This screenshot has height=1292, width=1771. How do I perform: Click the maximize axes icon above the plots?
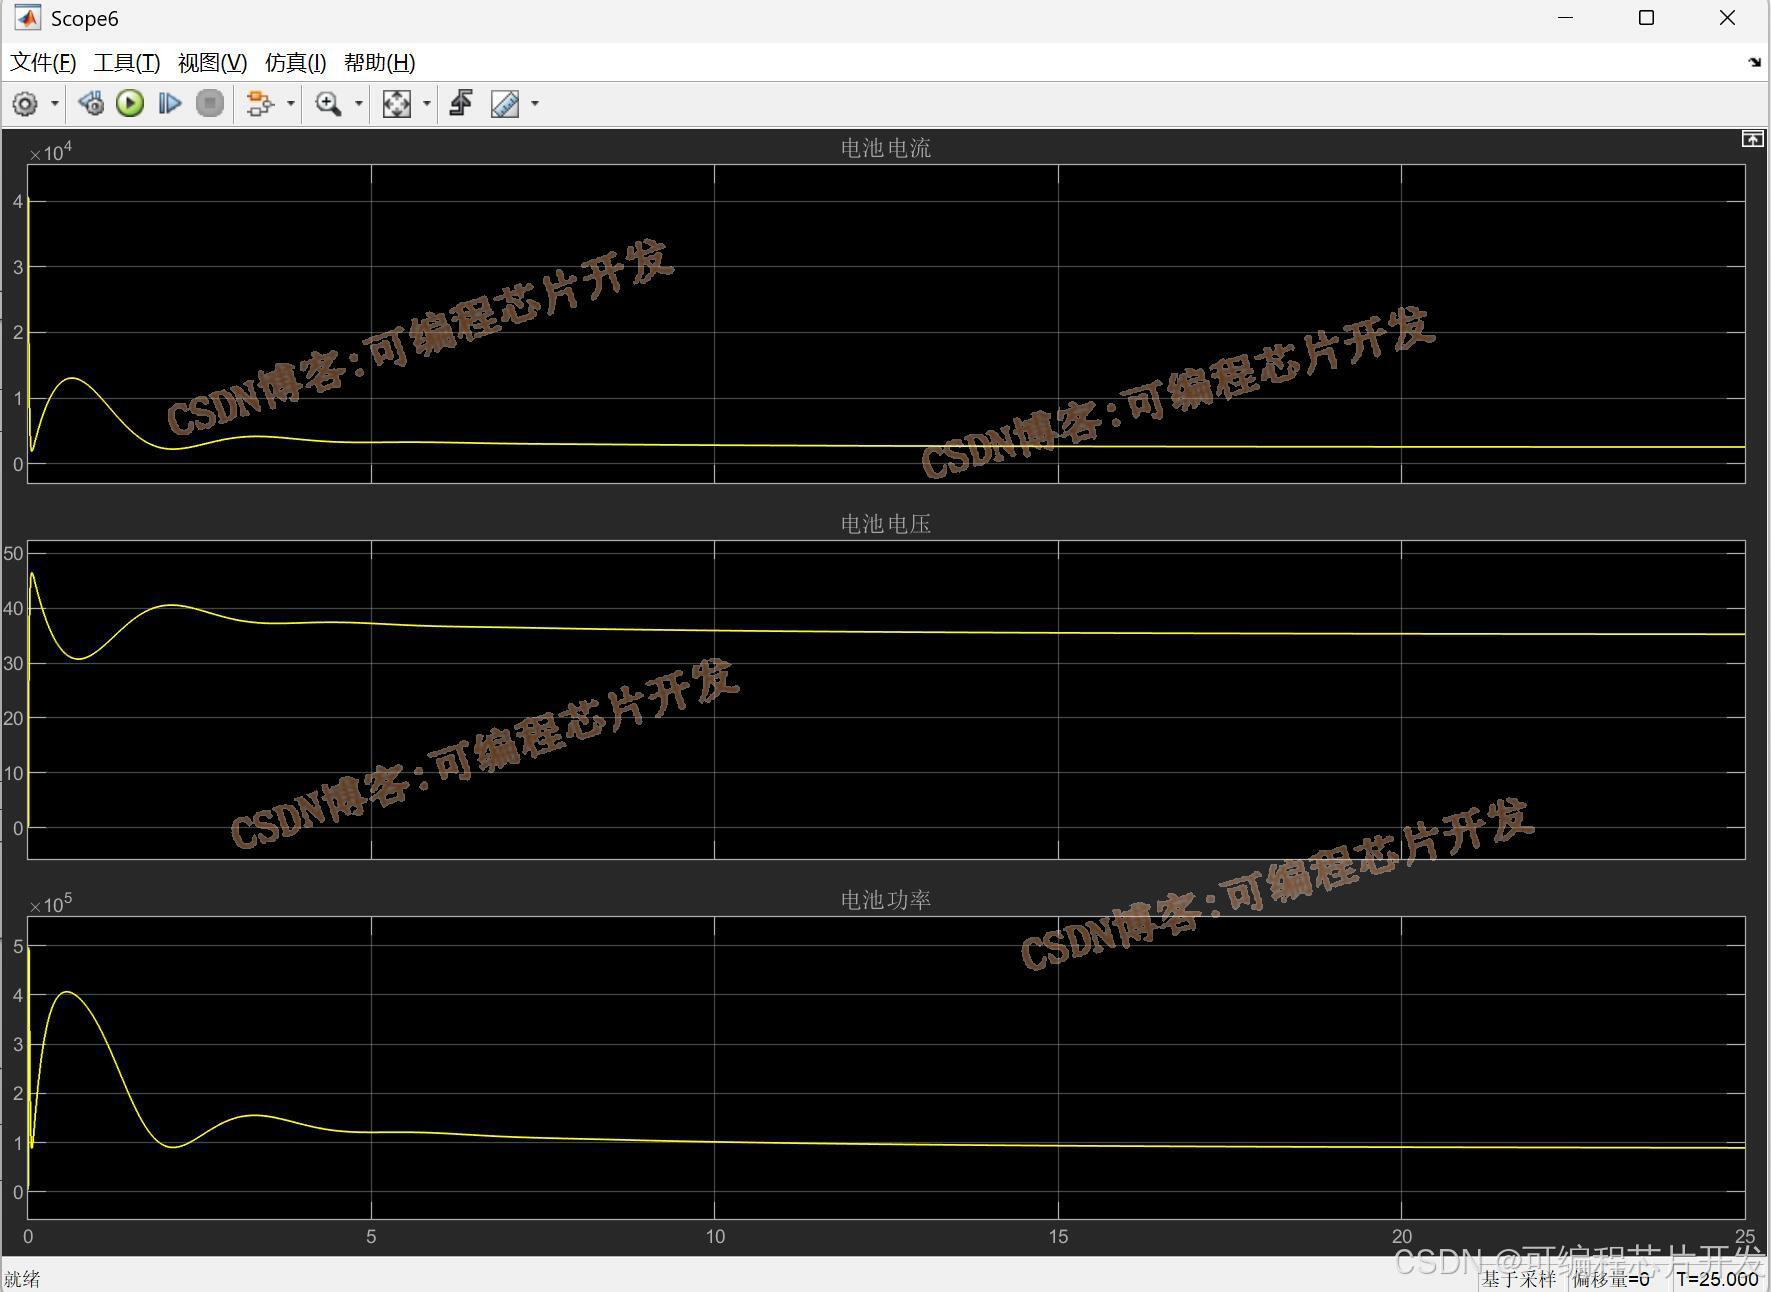tap(1752, 139)
